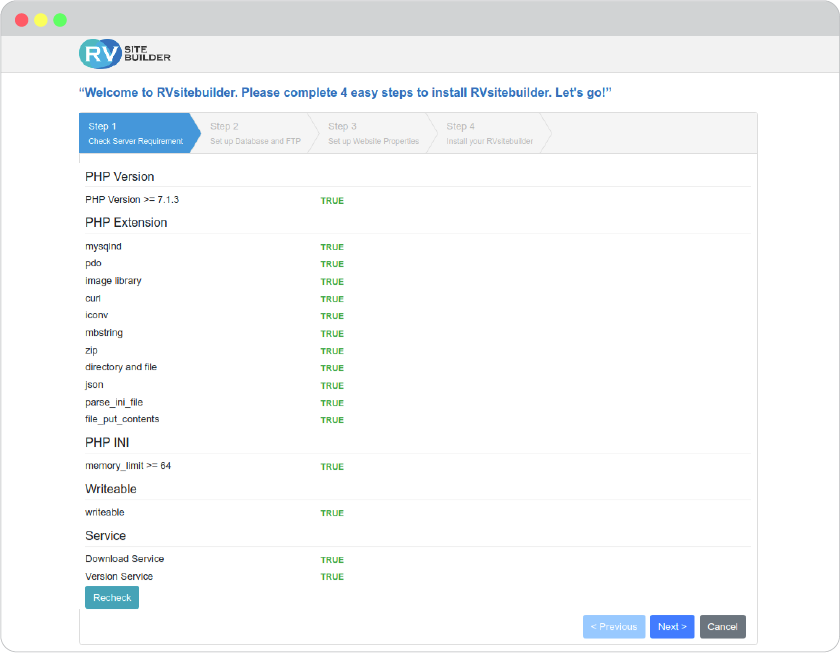
Task: Click the 'PHP Version' section heading
Action: (x=119, y=177)
